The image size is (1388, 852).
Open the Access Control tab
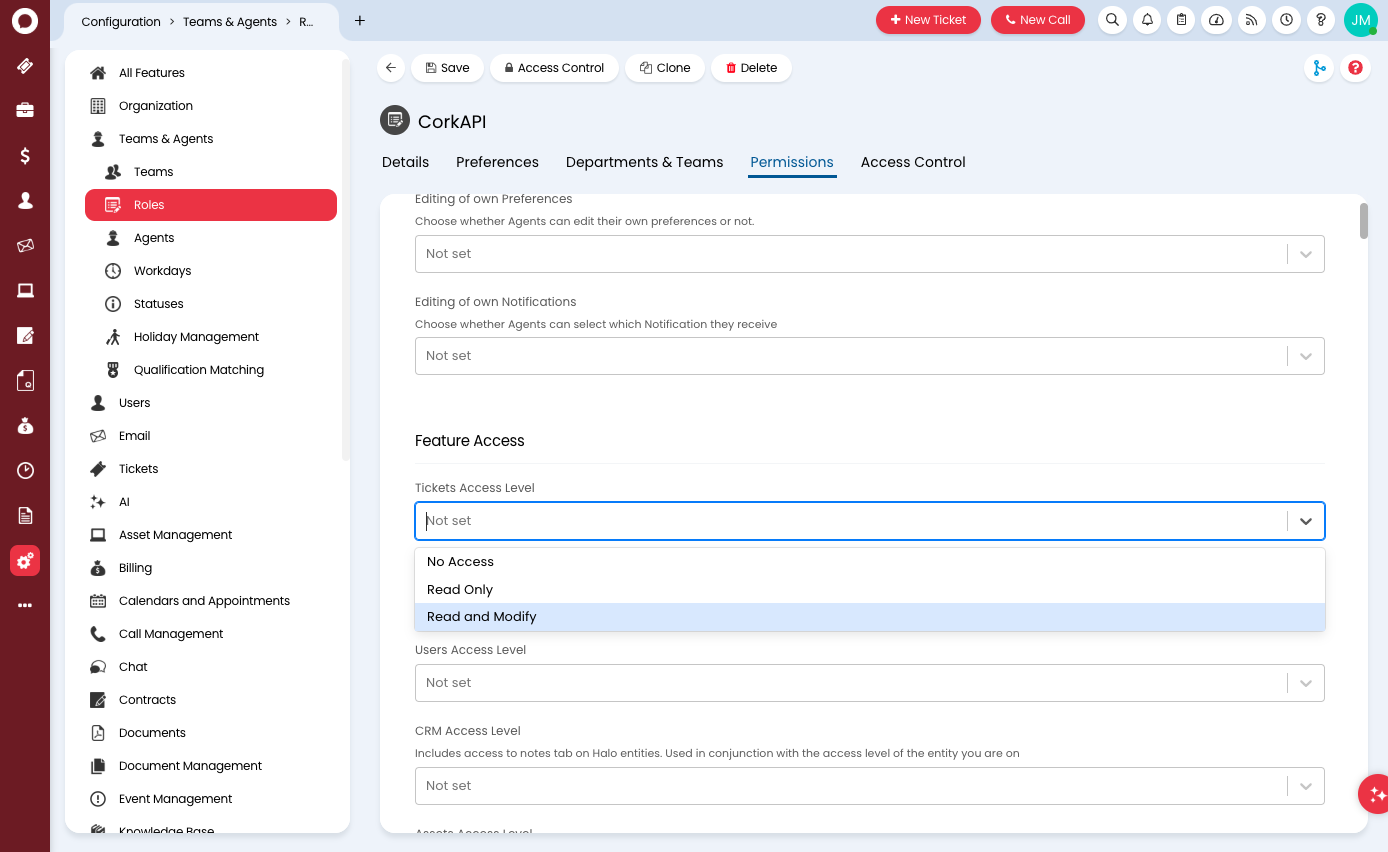(x=913, y=162)
